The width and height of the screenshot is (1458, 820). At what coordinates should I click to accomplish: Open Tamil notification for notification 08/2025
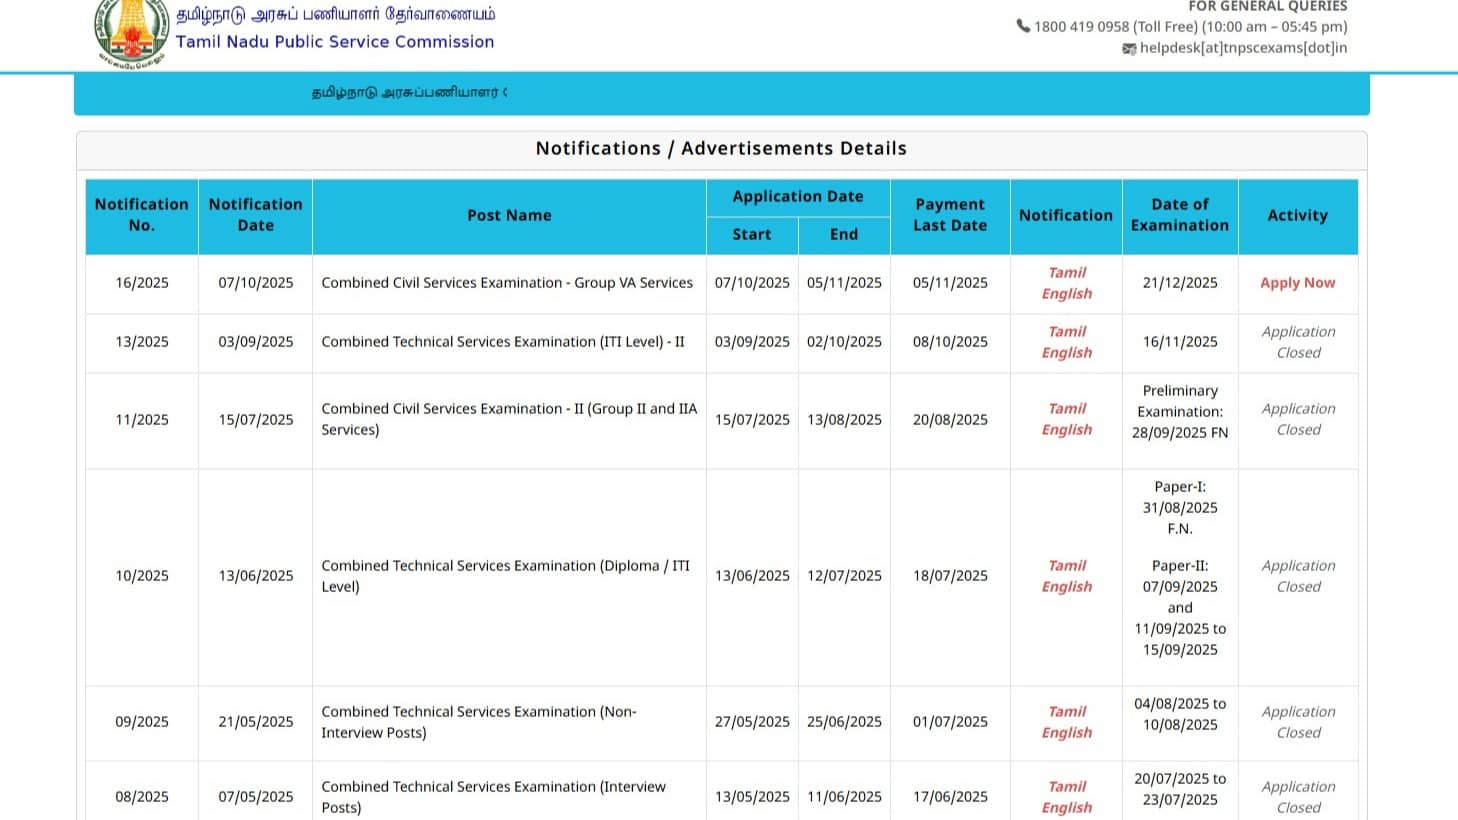point(1066,786)
